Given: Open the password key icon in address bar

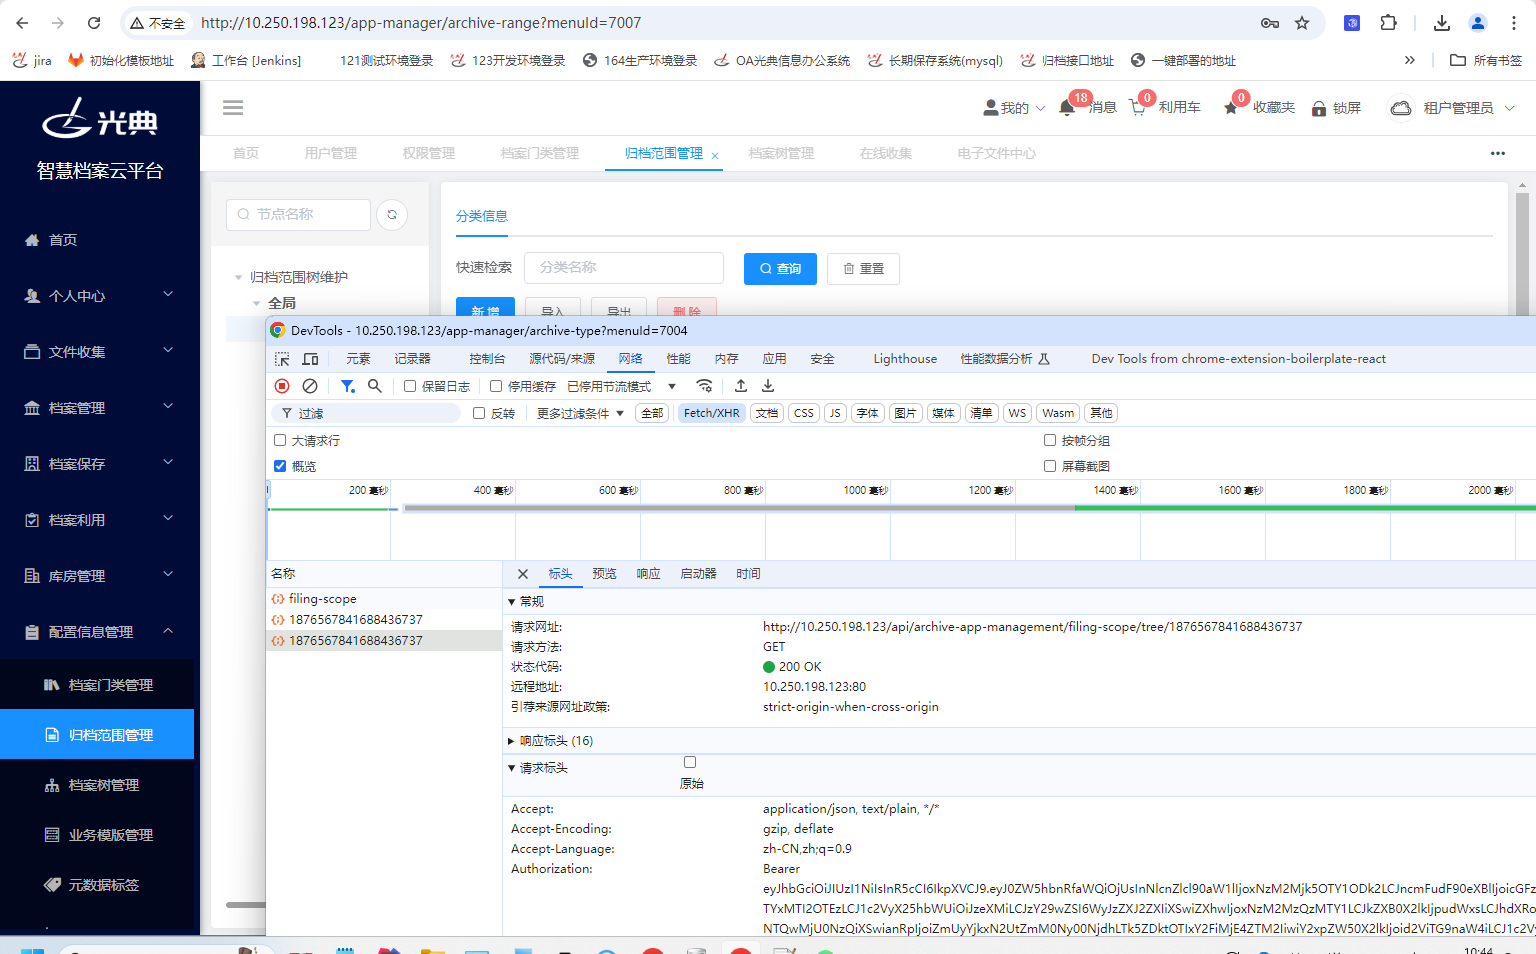Looking at the screenshot, I should point(1270,23).
